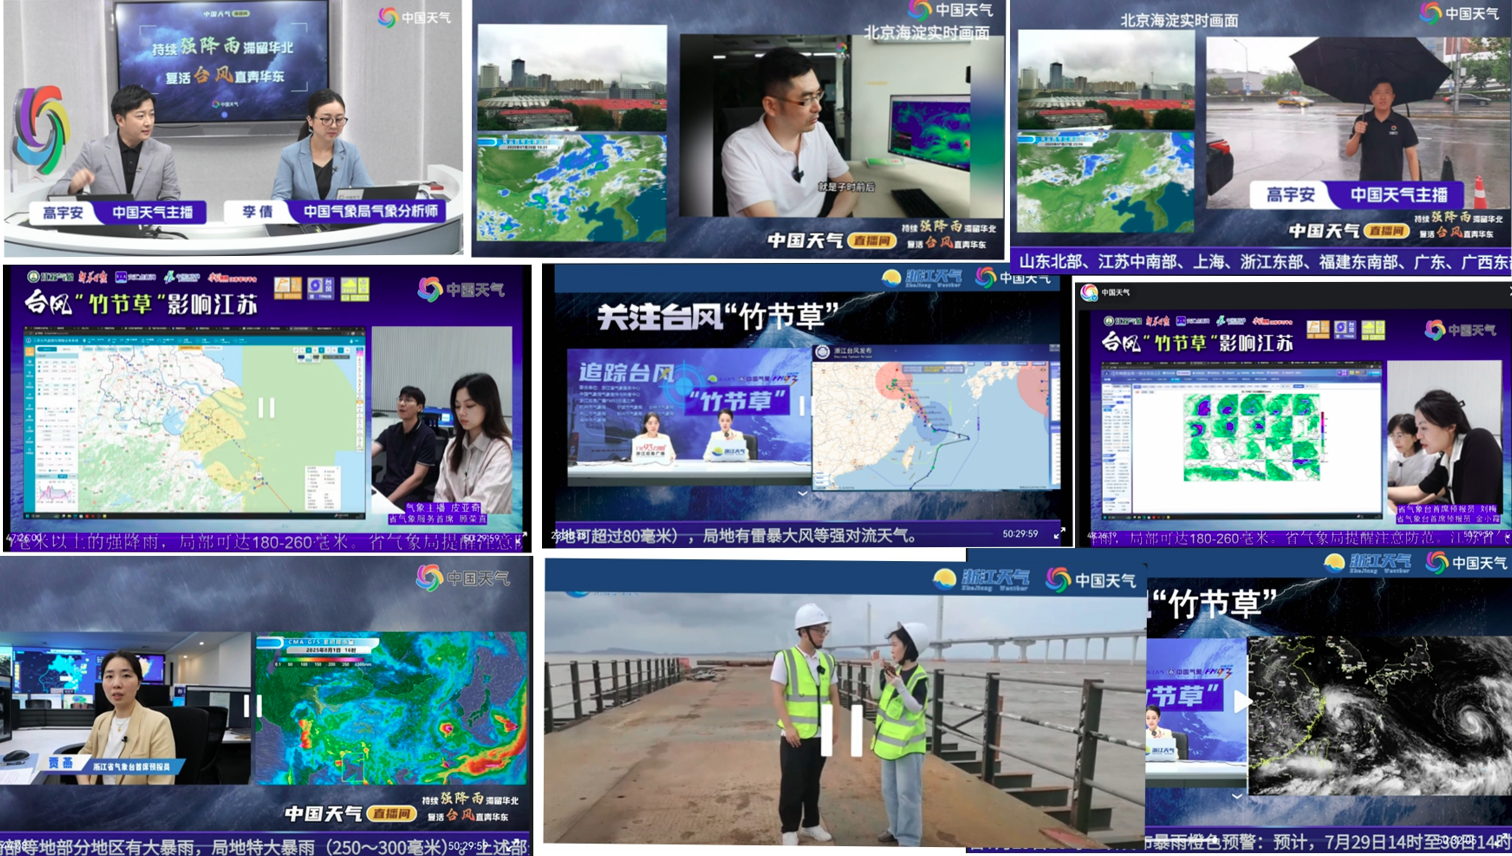1512x856 pixels.
Task: Click the 山东北部、江苏中南部 scrolling ticker
Action: 1261,261
